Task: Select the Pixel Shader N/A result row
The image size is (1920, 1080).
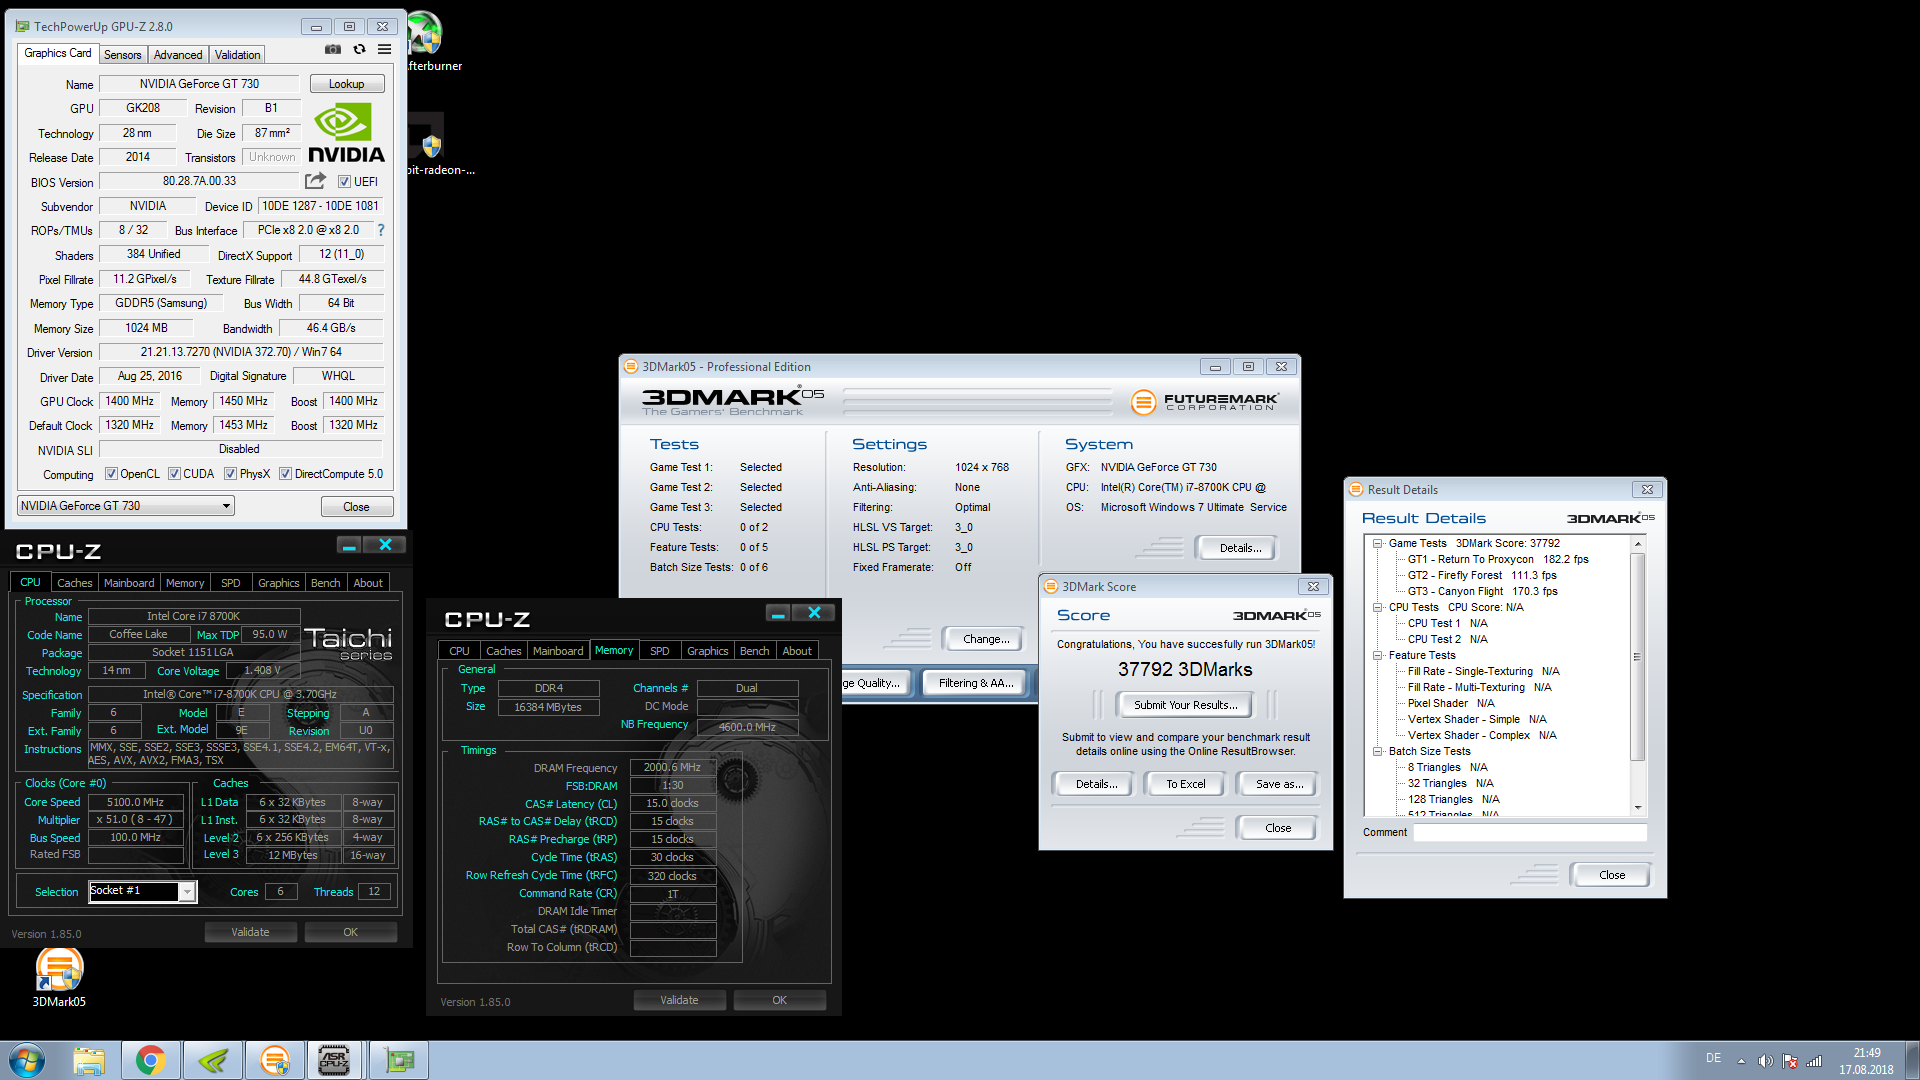Action: (1451, 704)
